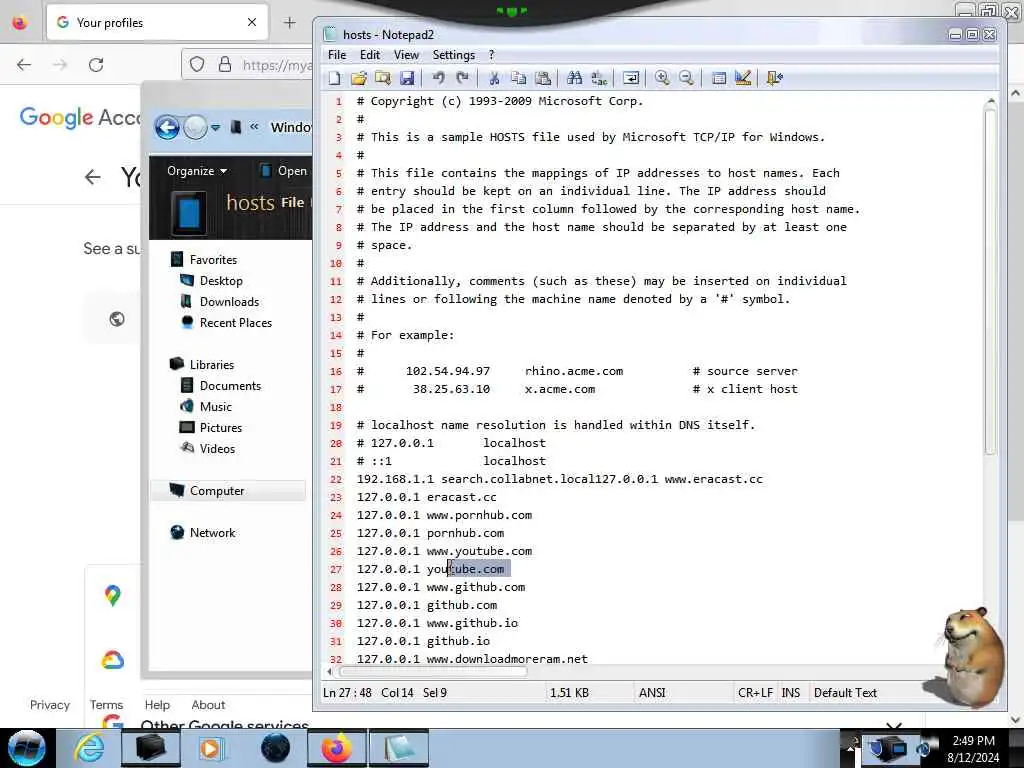Select Recent Places under Favorites

click(226, 323)
